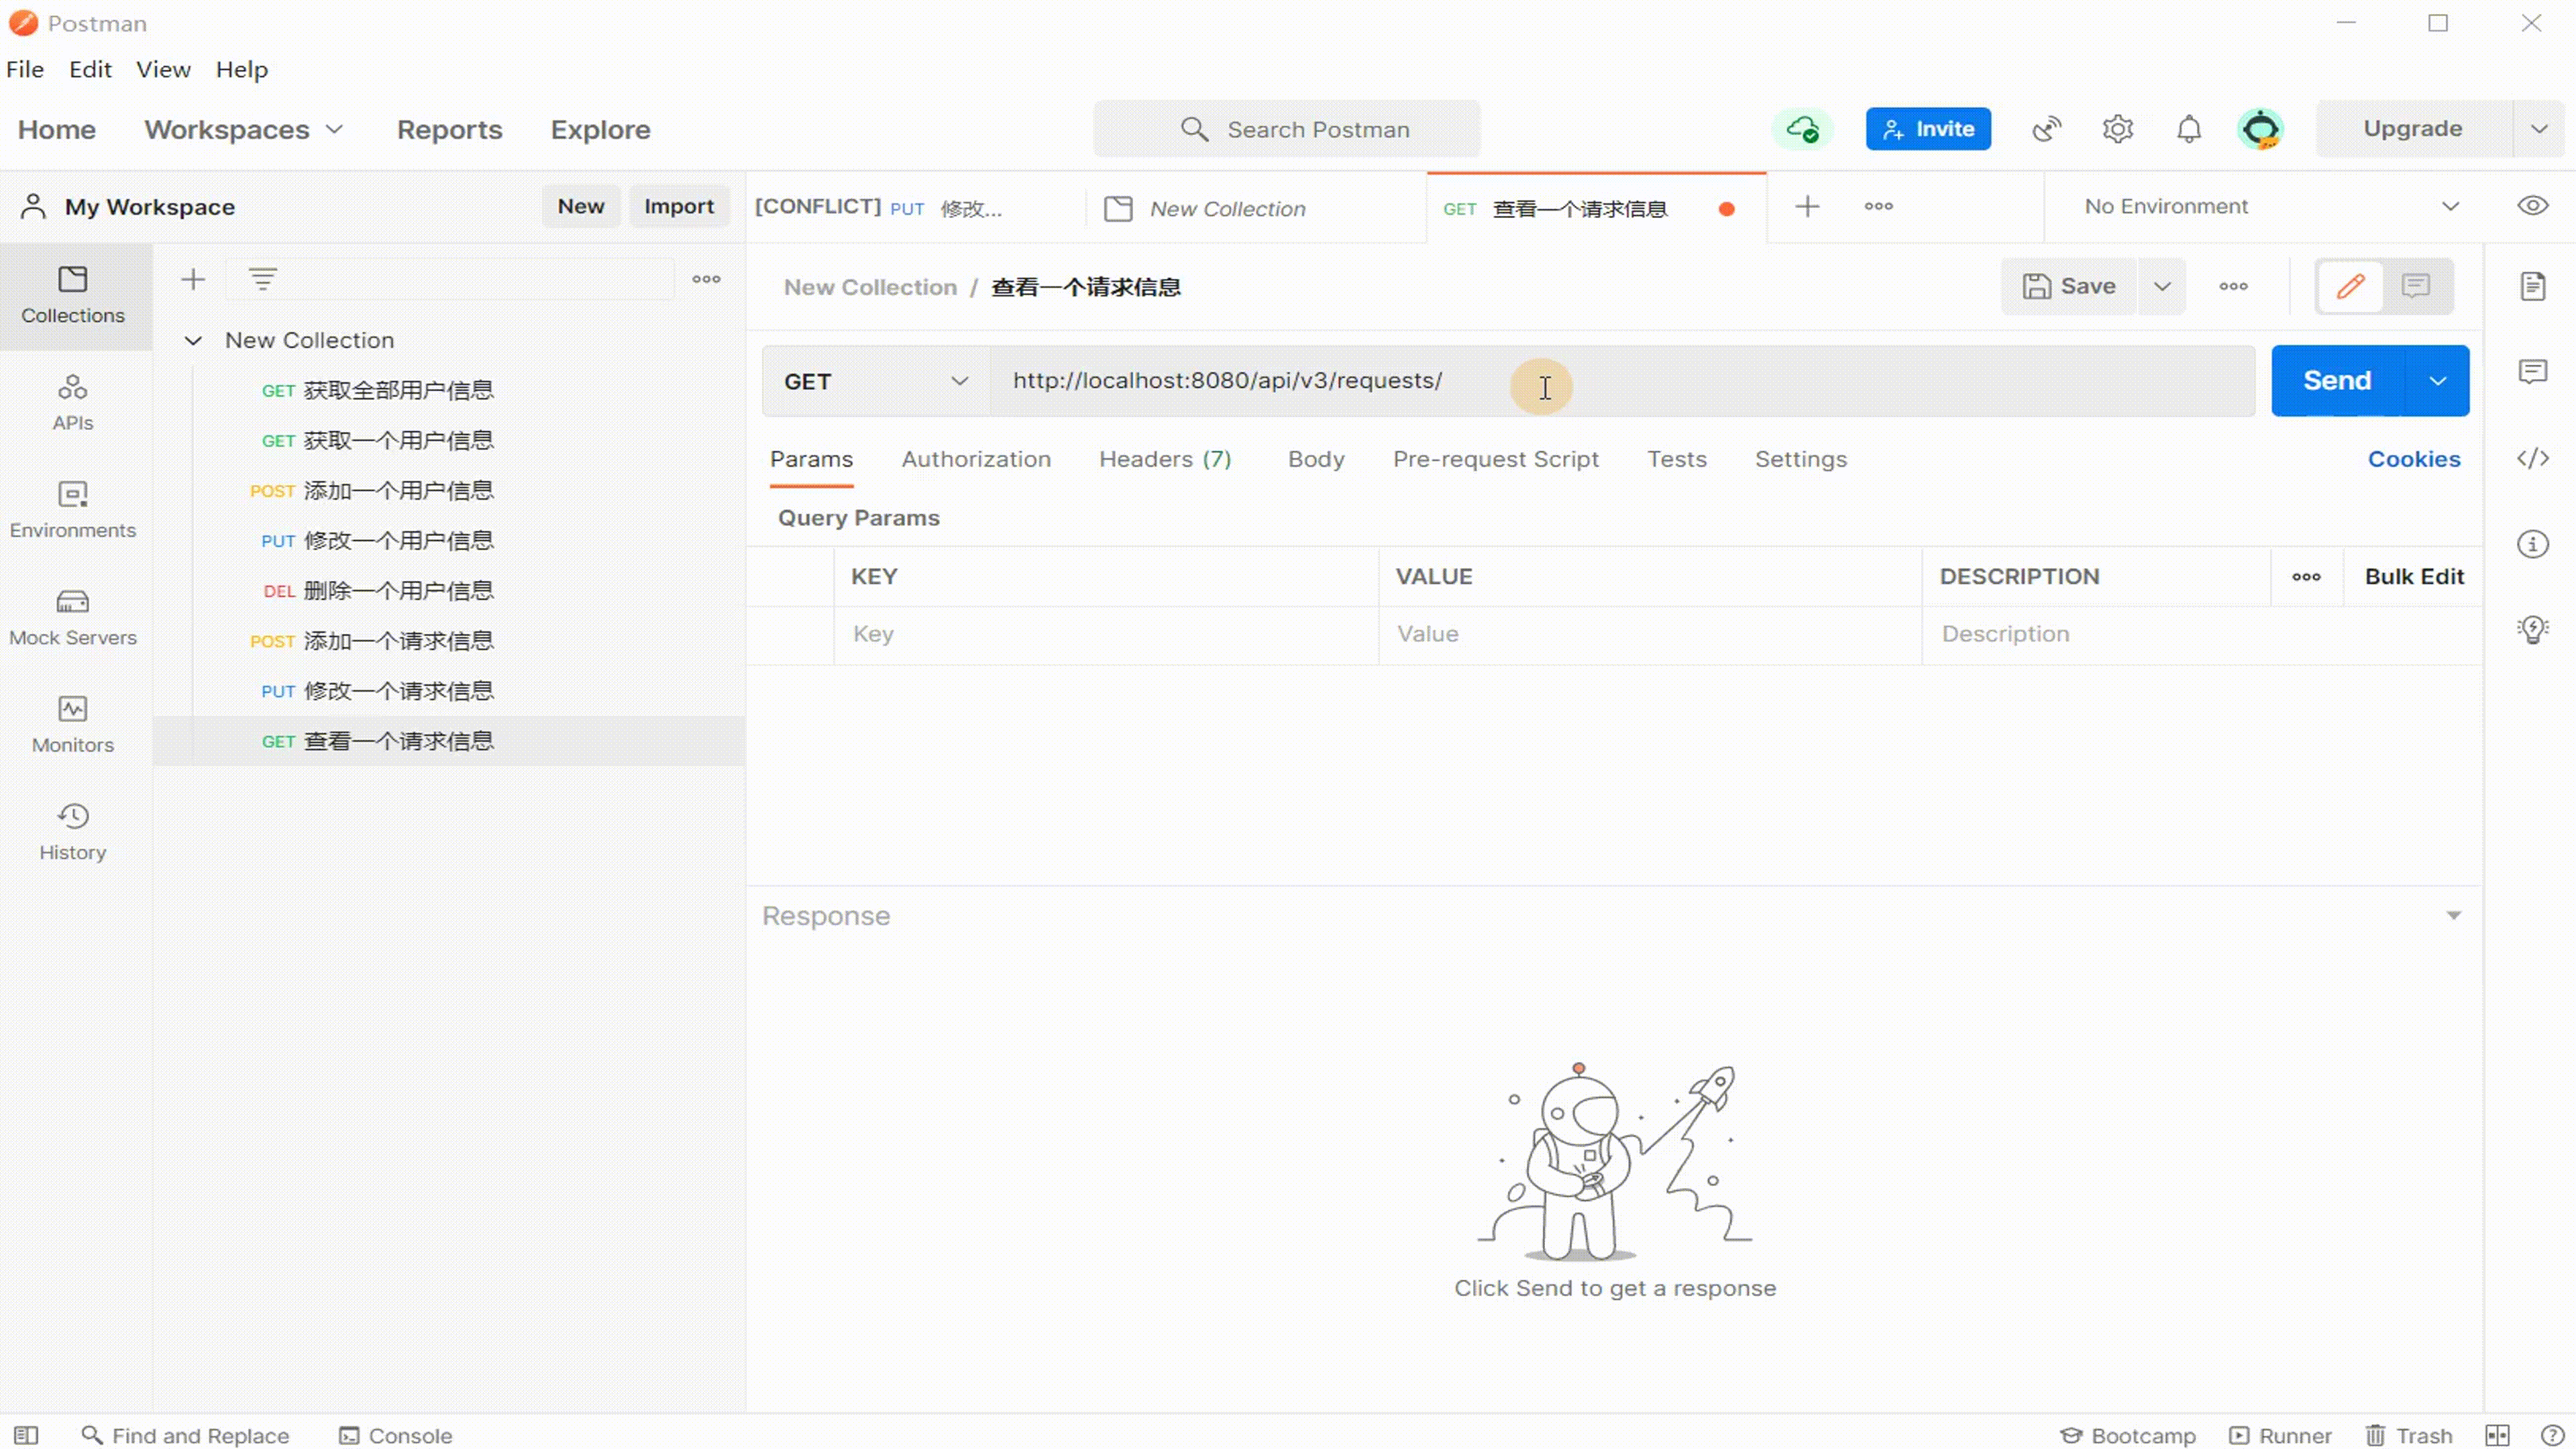Switch to comment mode icon
The width and height of the screenshot is (2576, 1449).
point(2416,287)
